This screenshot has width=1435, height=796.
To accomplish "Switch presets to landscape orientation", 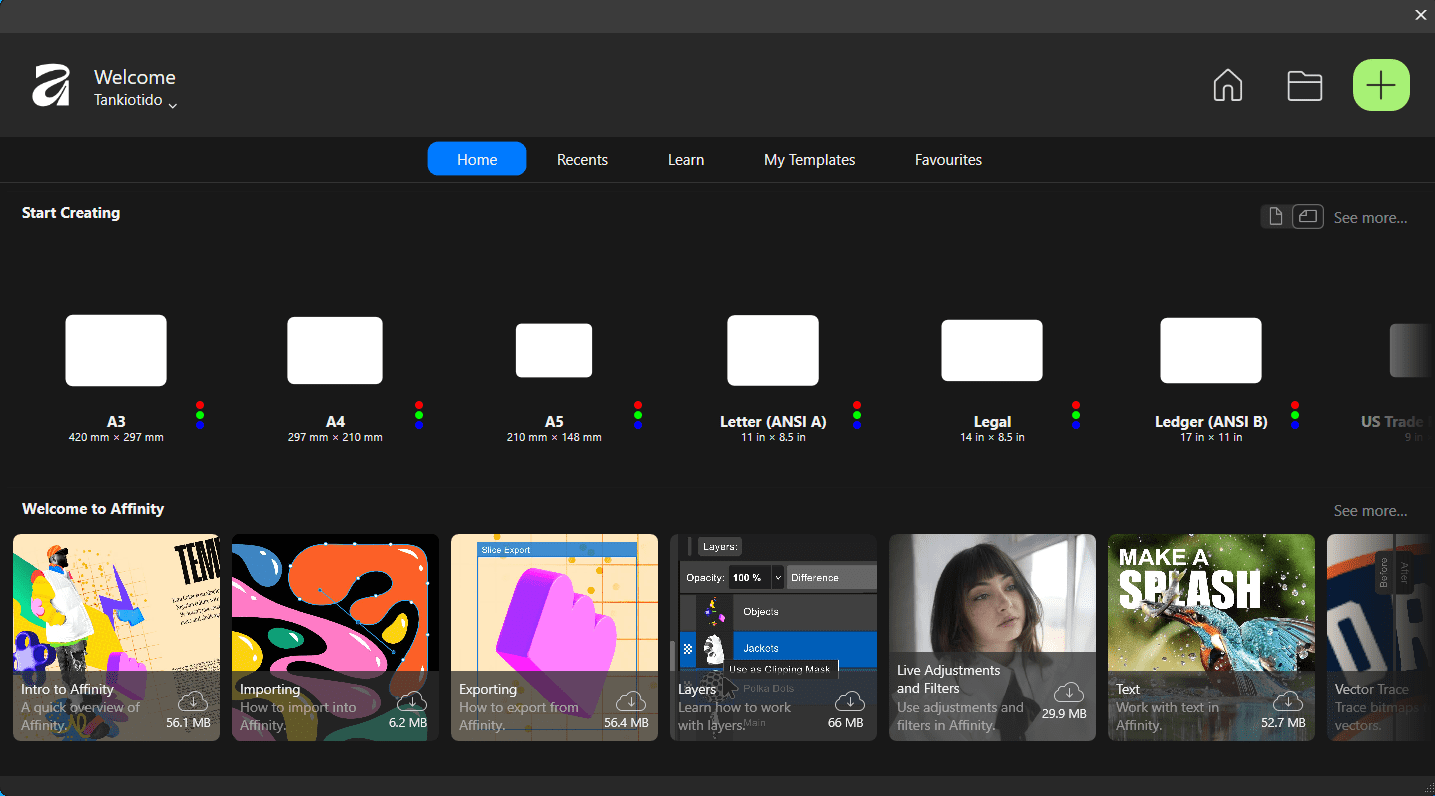I will pyautogui.click(x=1308, y=217).
